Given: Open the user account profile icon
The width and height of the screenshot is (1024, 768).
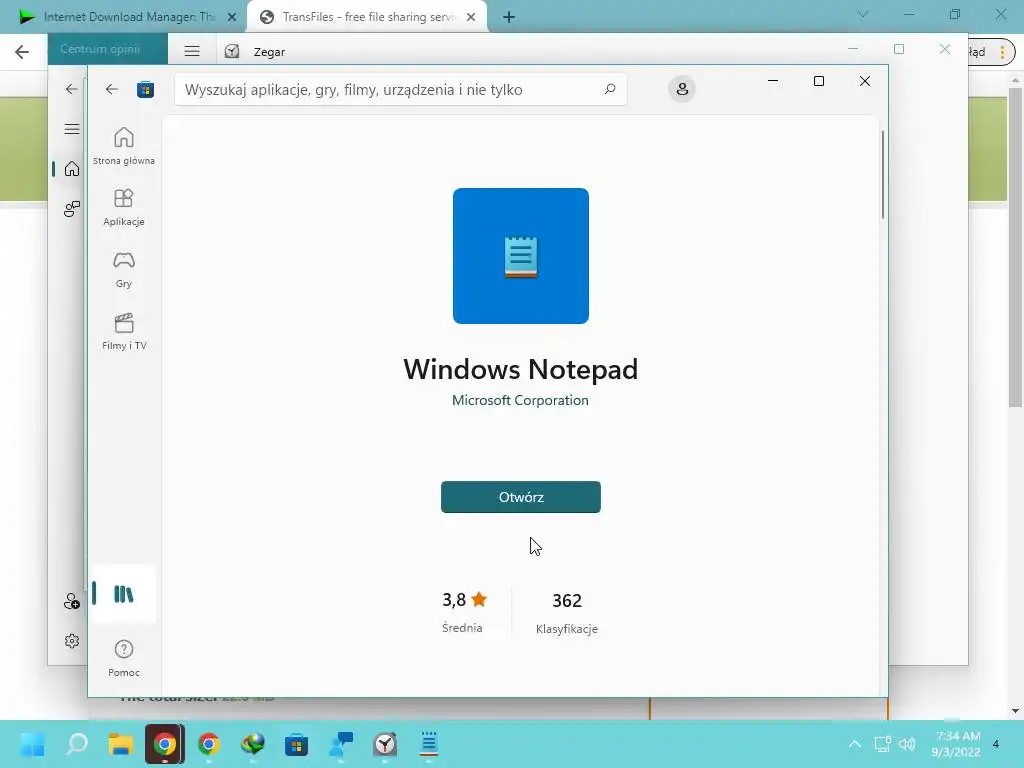Looking at the screenshot, I should pos(682,89).
